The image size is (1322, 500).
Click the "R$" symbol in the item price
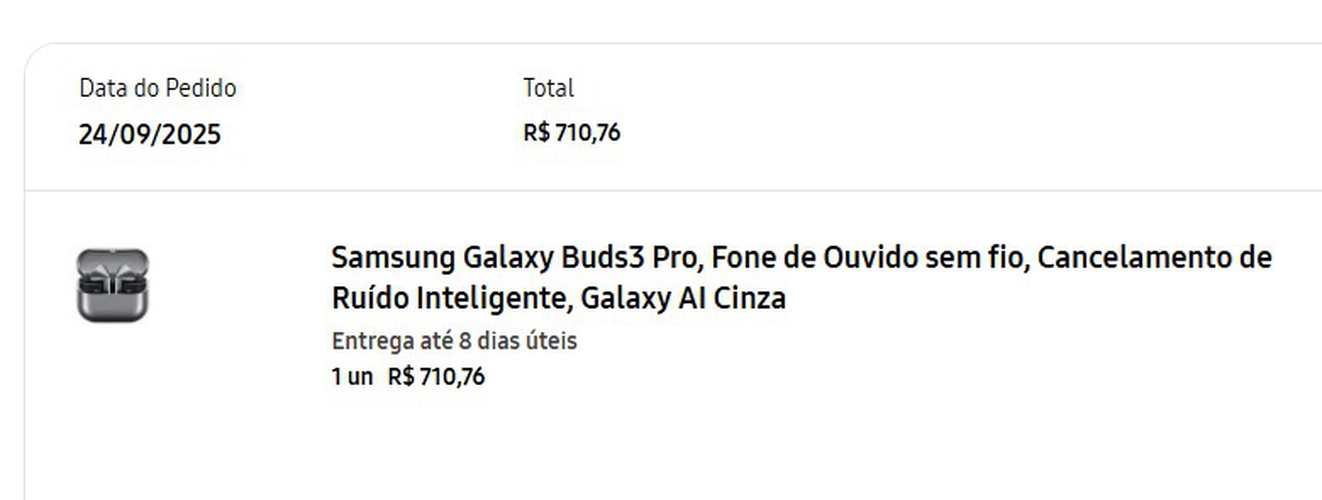pyautogui.click(x=401, y=377)
